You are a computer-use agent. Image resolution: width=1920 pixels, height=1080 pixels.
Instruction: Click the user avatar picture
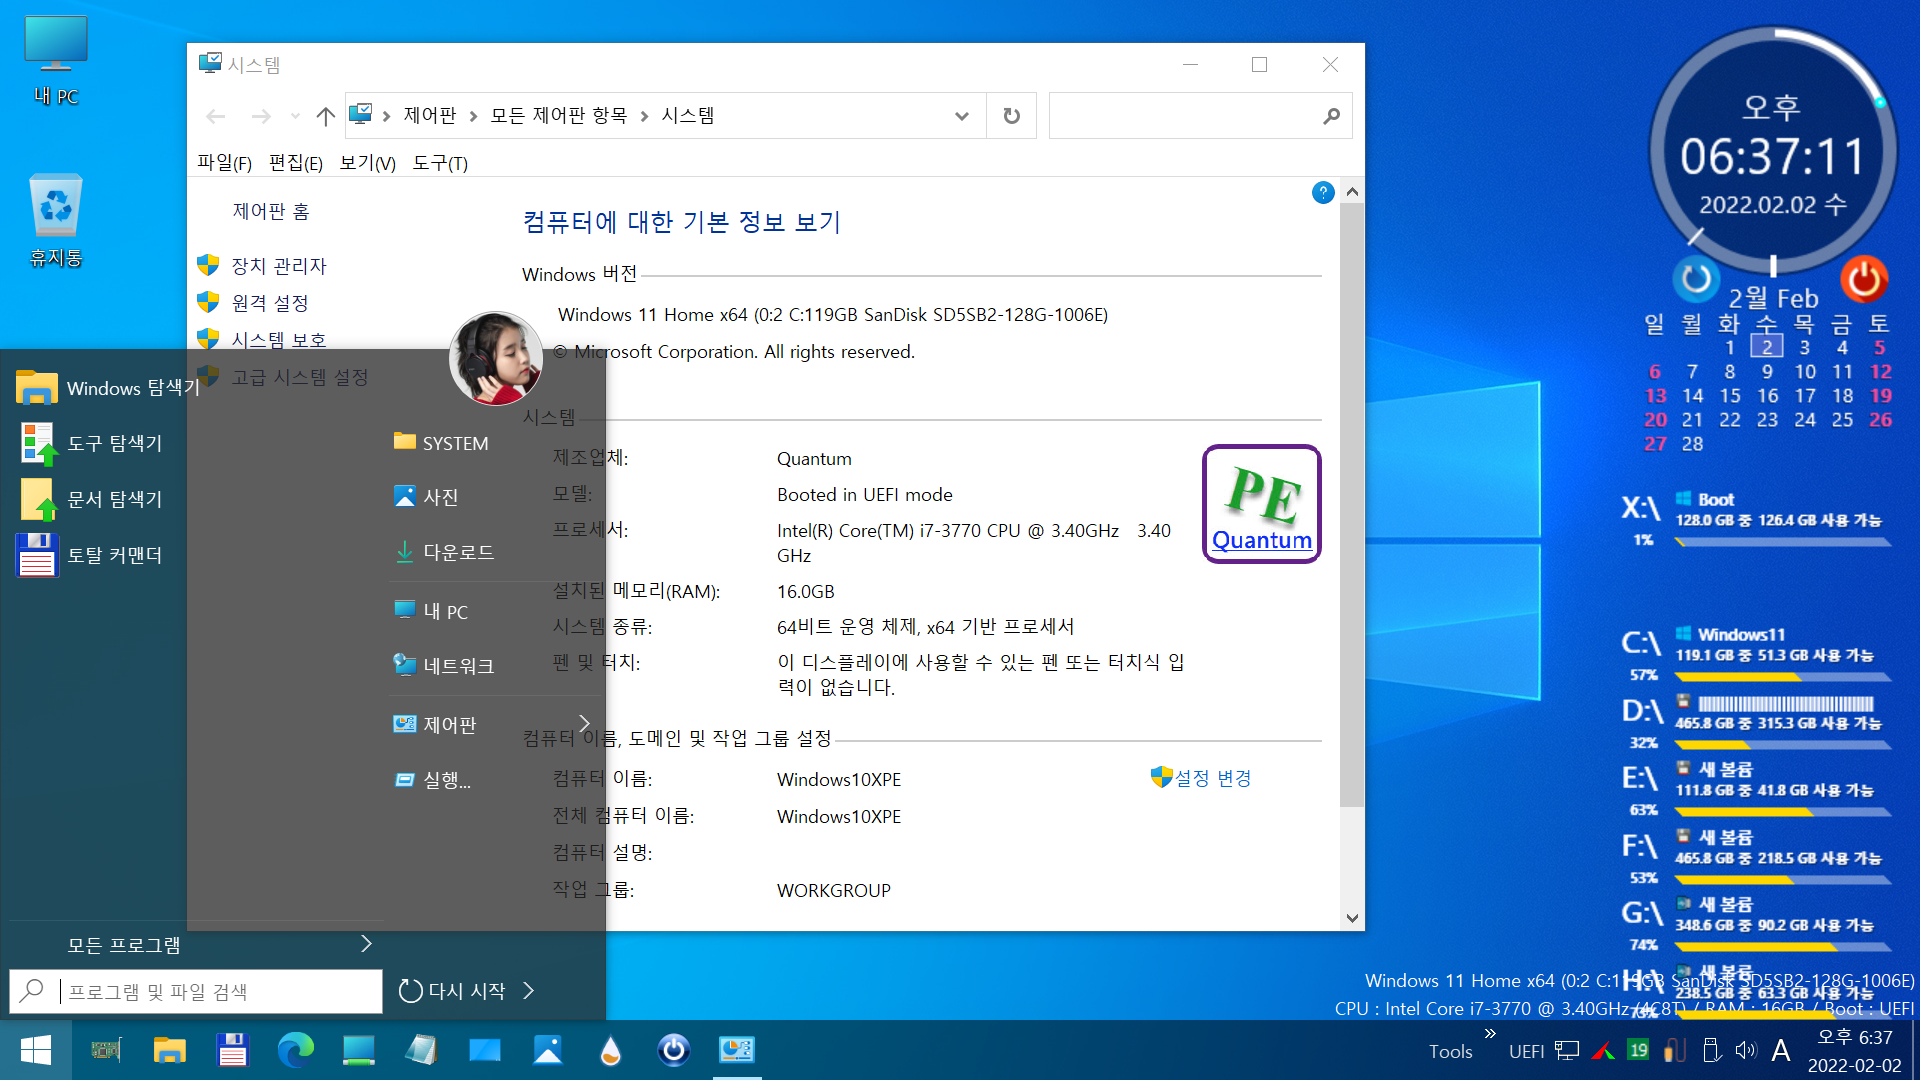(x=496, y=358)
